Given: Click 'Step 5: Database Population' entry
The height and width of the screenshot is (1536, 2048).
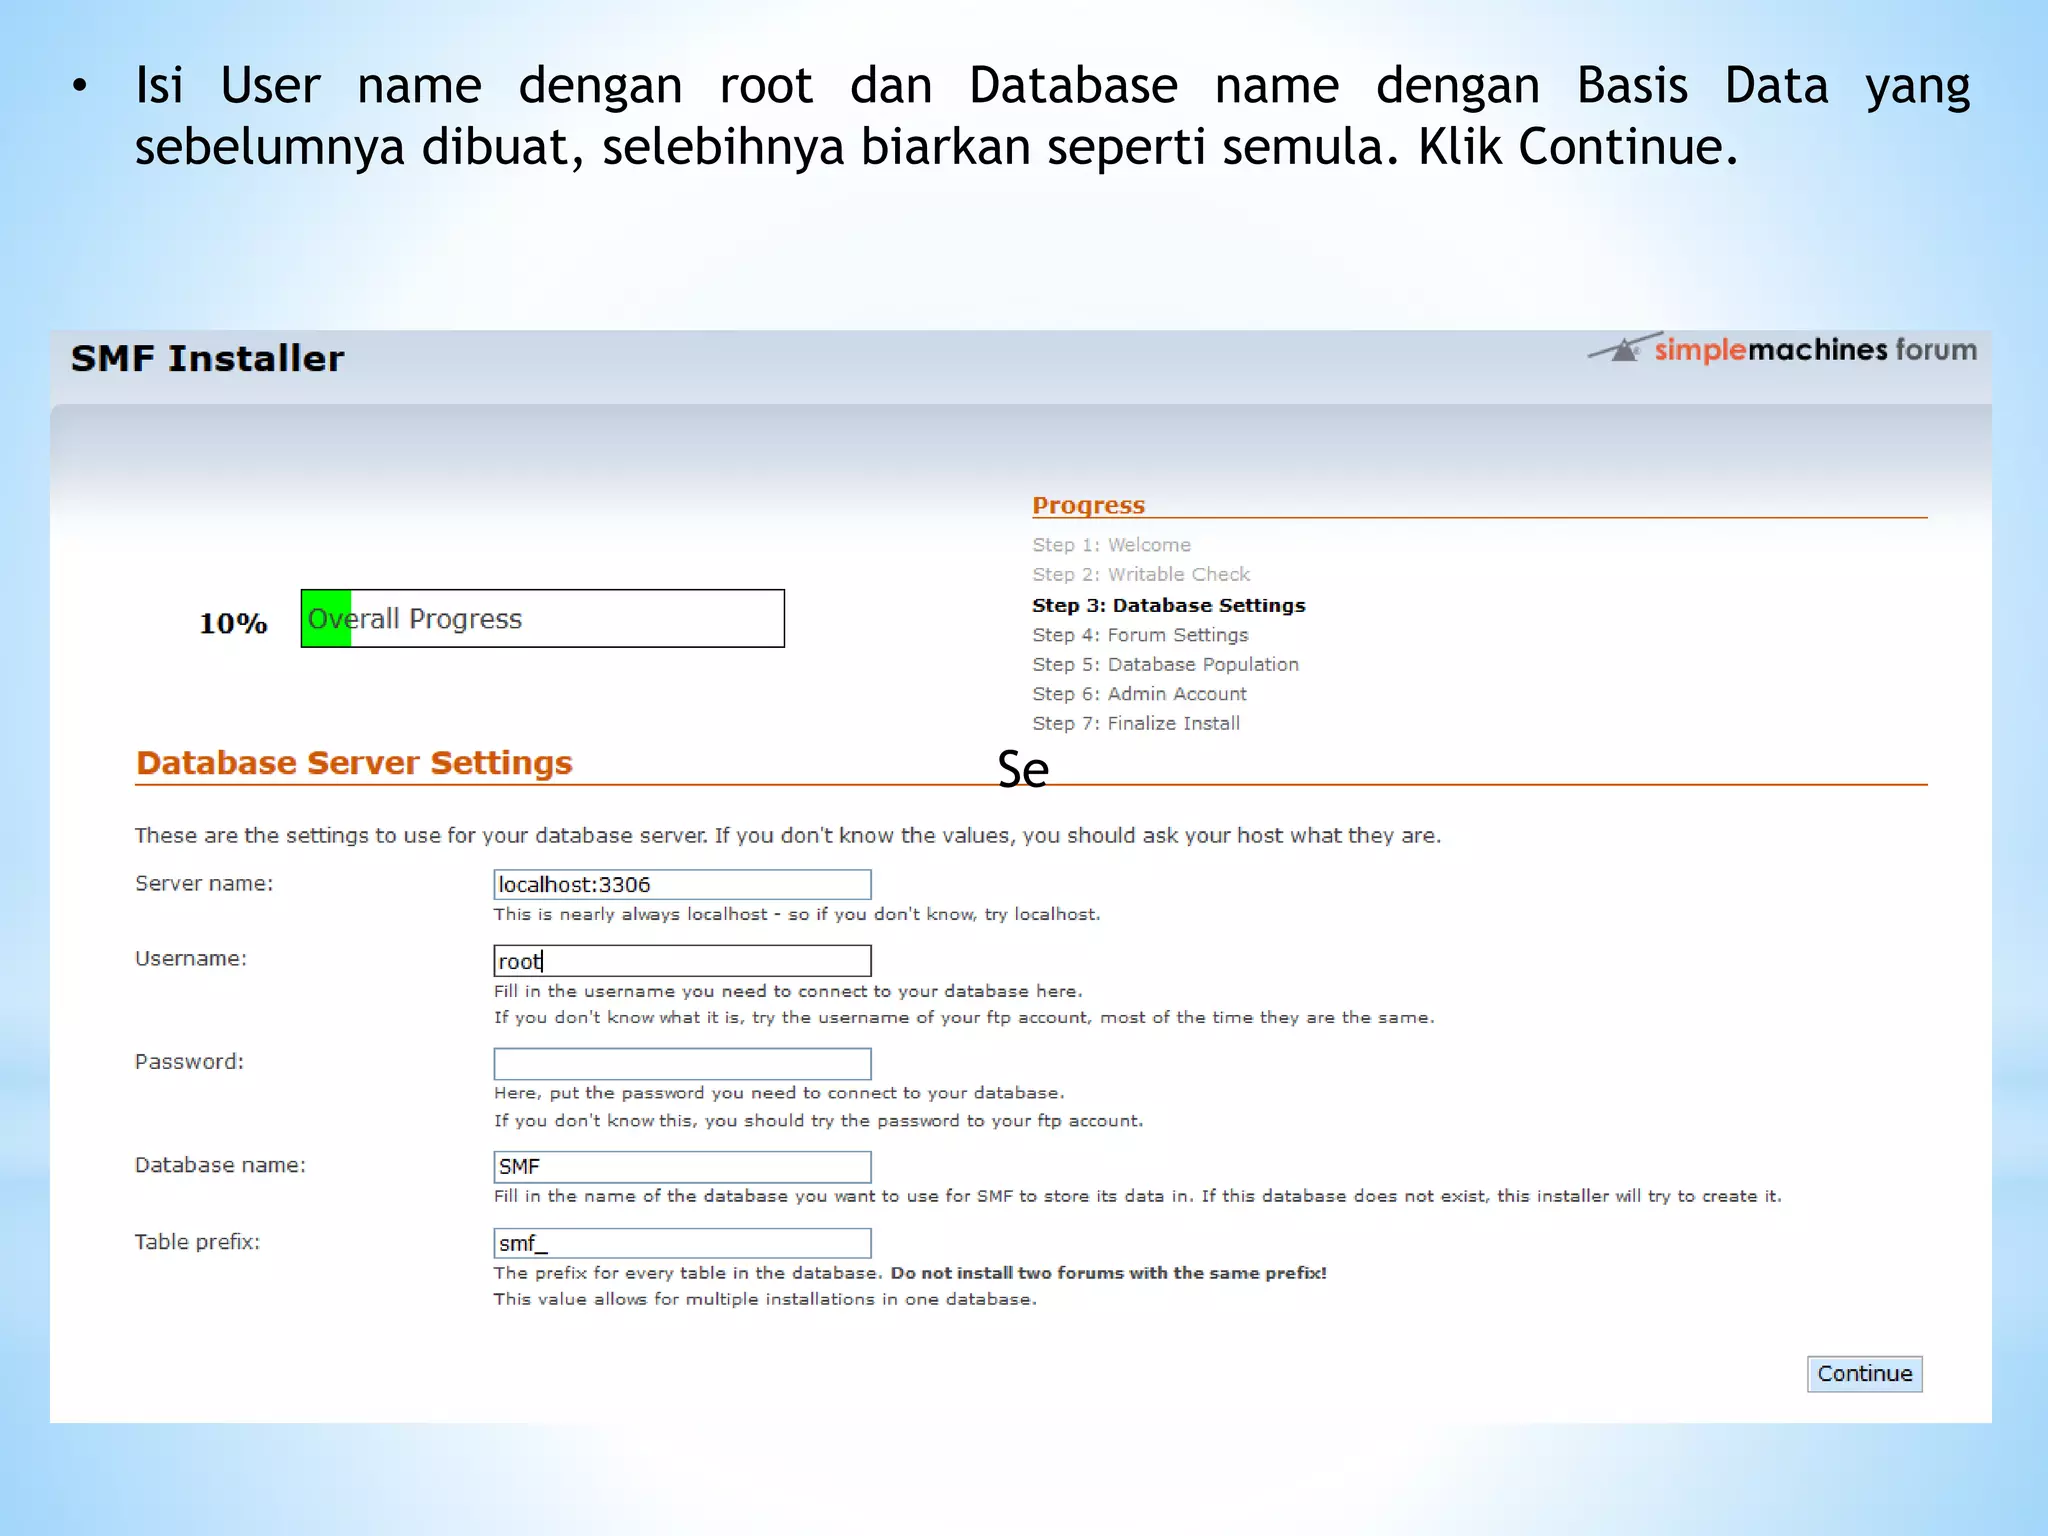Looking at the screenshot, I should [x=1165, y=664].
